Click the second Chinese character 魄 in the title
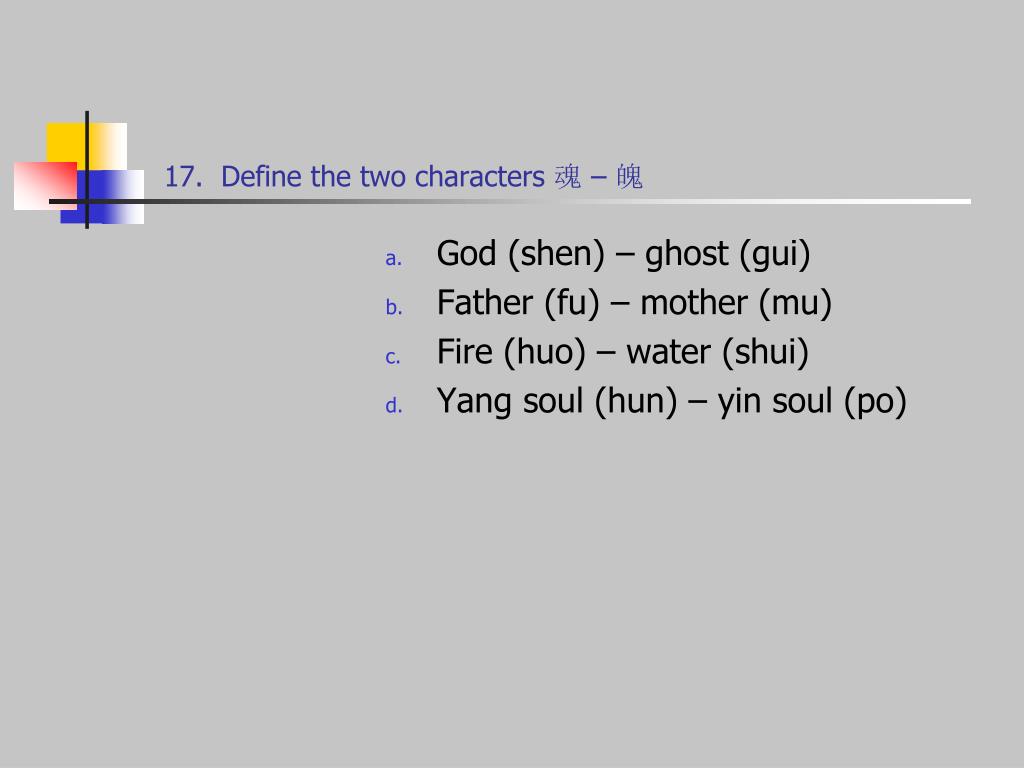This screenshot has height=768, width=1024. [630, 177]
